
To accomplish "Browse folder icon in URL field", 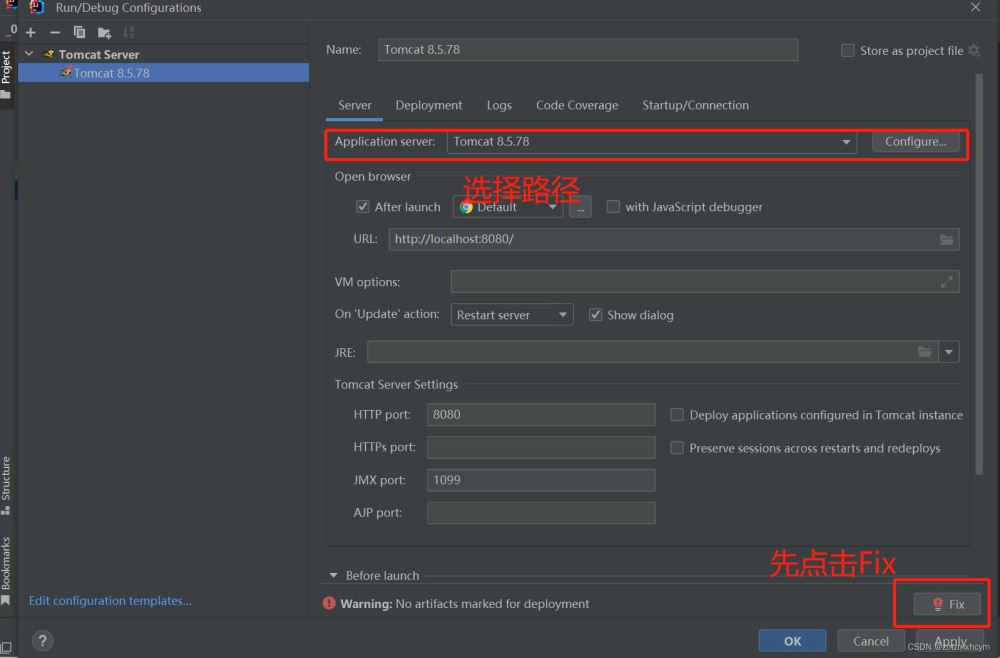I will [x=946, y=239].
